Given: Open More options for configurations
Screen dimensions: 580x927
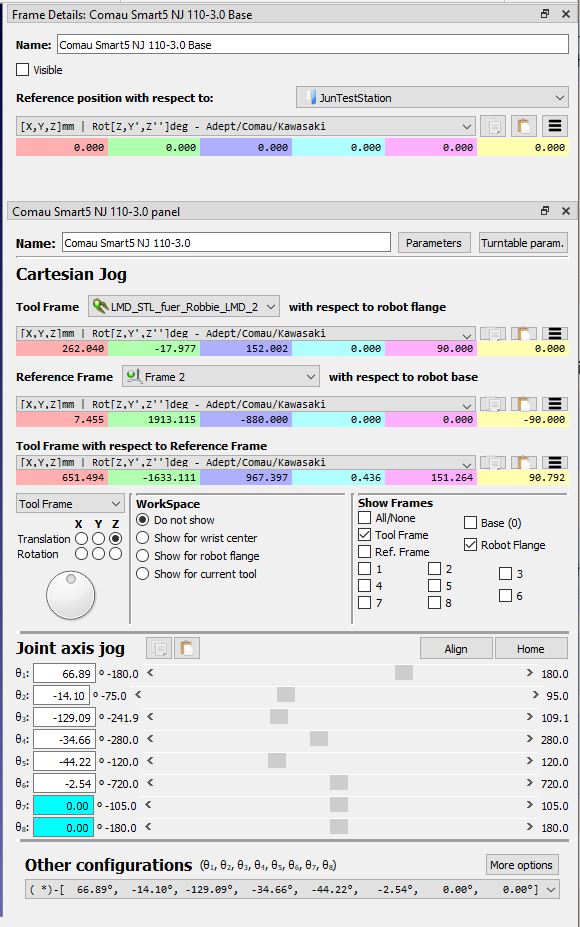Looking at the screenshot, I should click(x=521, y=865).
